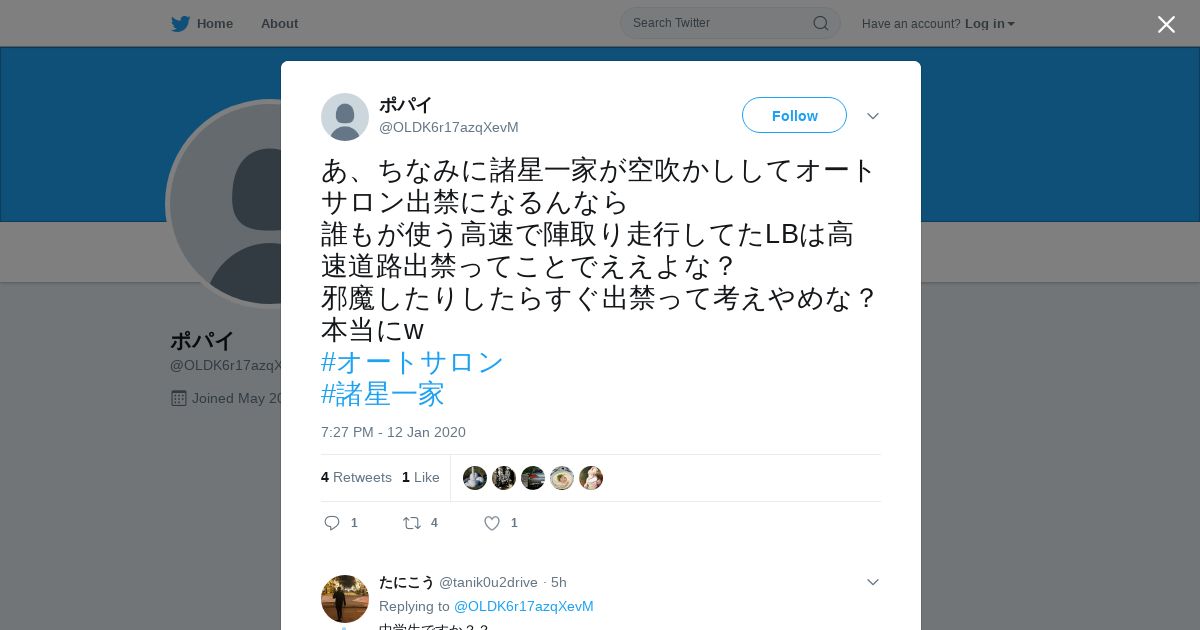The image size is (1200, 630).
Task: Open ポパイ's profile avatar in the tweet
Action: coord(345,117)
